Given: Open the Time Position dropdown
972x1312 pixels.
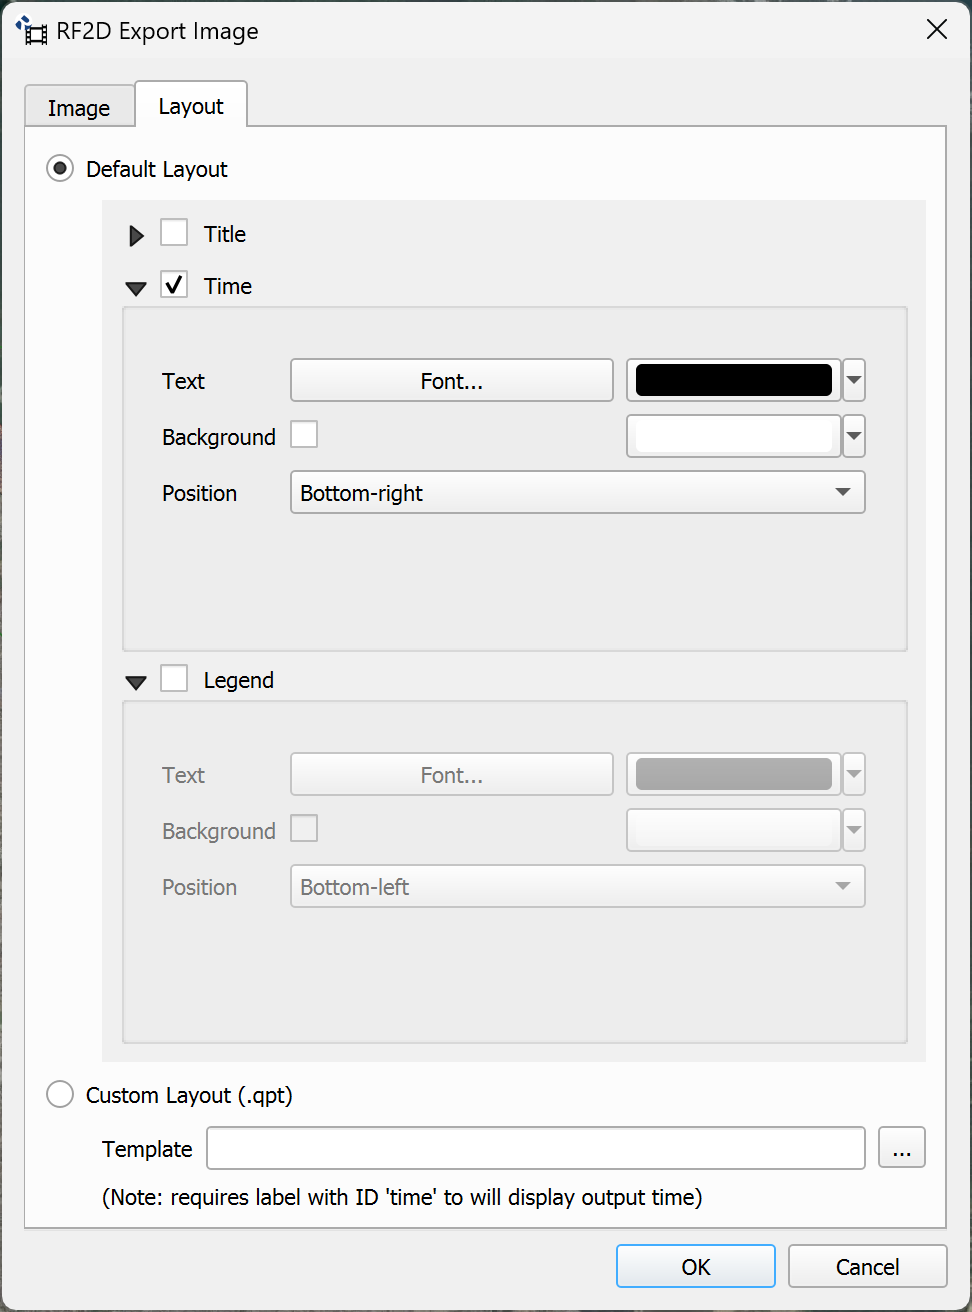Looking at the screenshot, I should pyautogui.click(x=577, y=493).
